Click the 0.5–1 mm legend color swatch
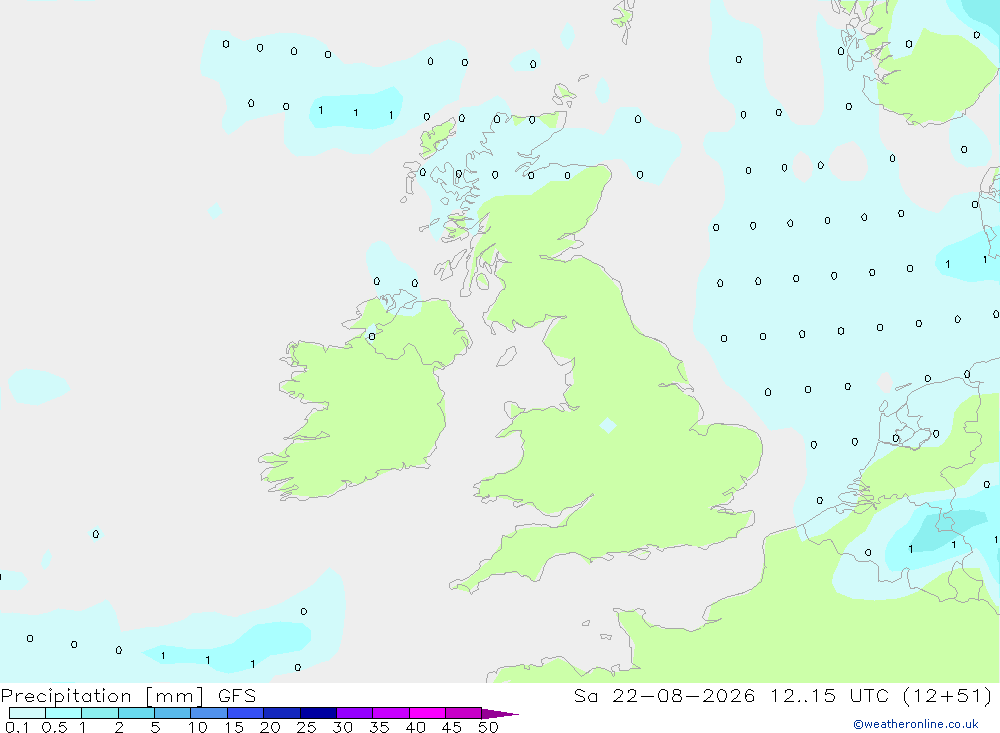1000x733 pixels. coord(64,713)
